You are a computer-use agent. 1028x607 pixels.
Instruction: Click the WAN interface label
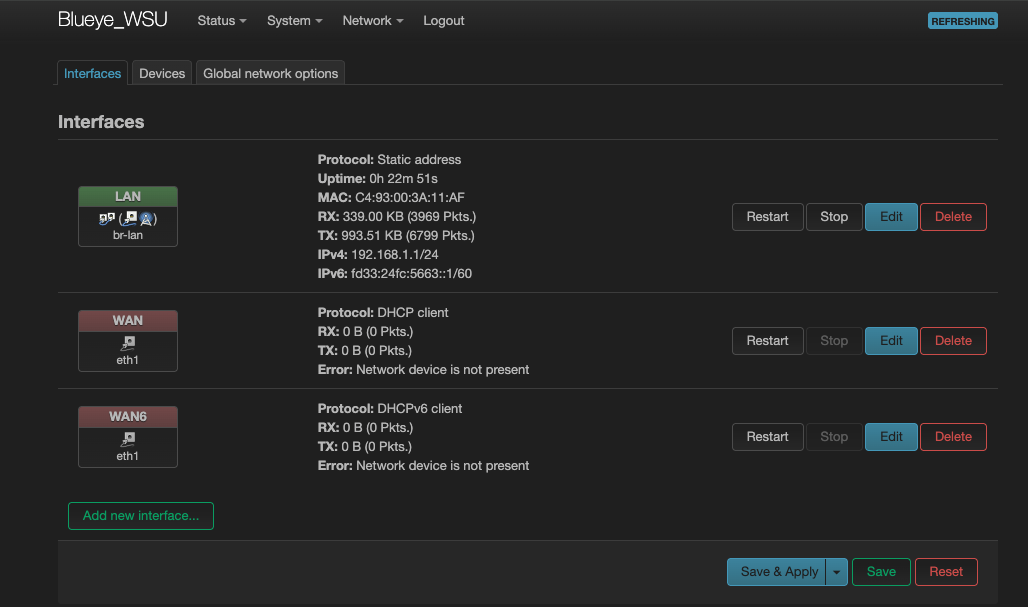(128, 321)
